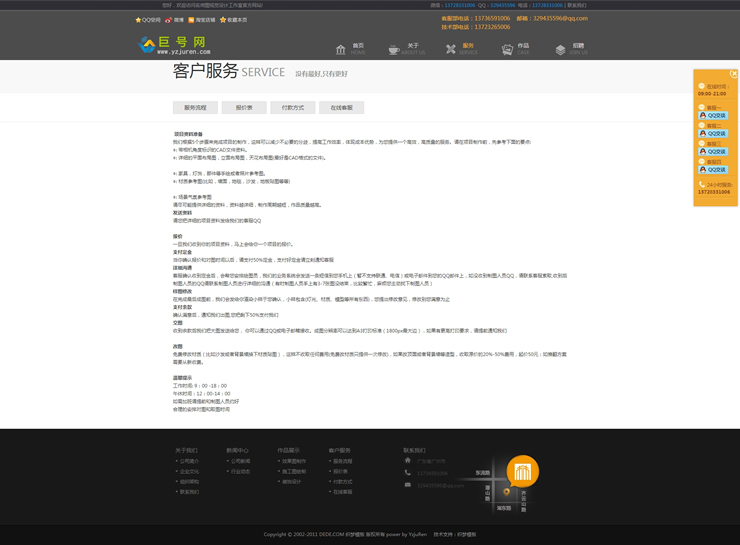Start QQ交谈 with 客服三

(x=713, y=152)
